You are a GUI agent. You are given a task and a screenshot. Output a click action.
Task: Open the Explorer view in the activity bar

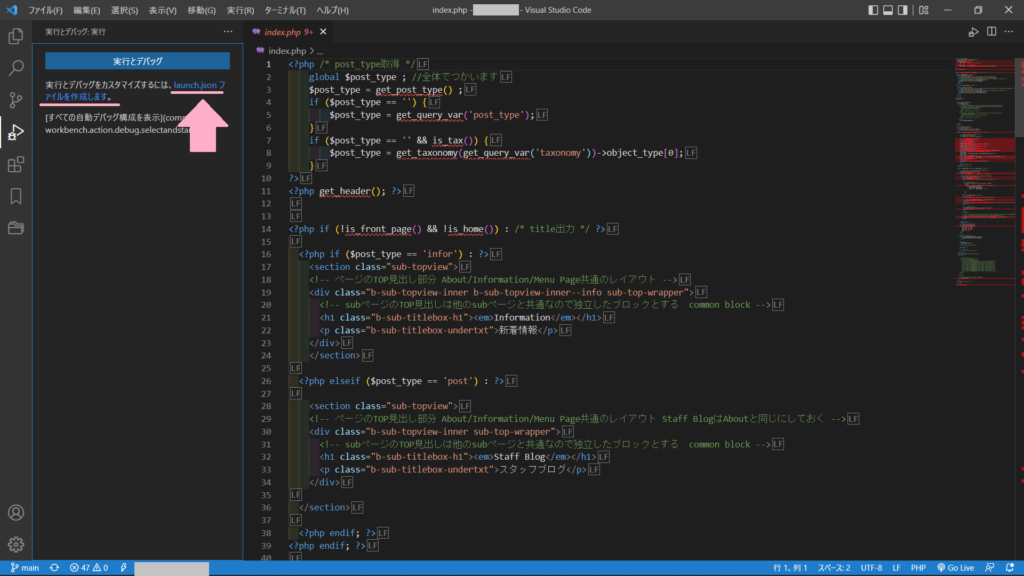15,36
